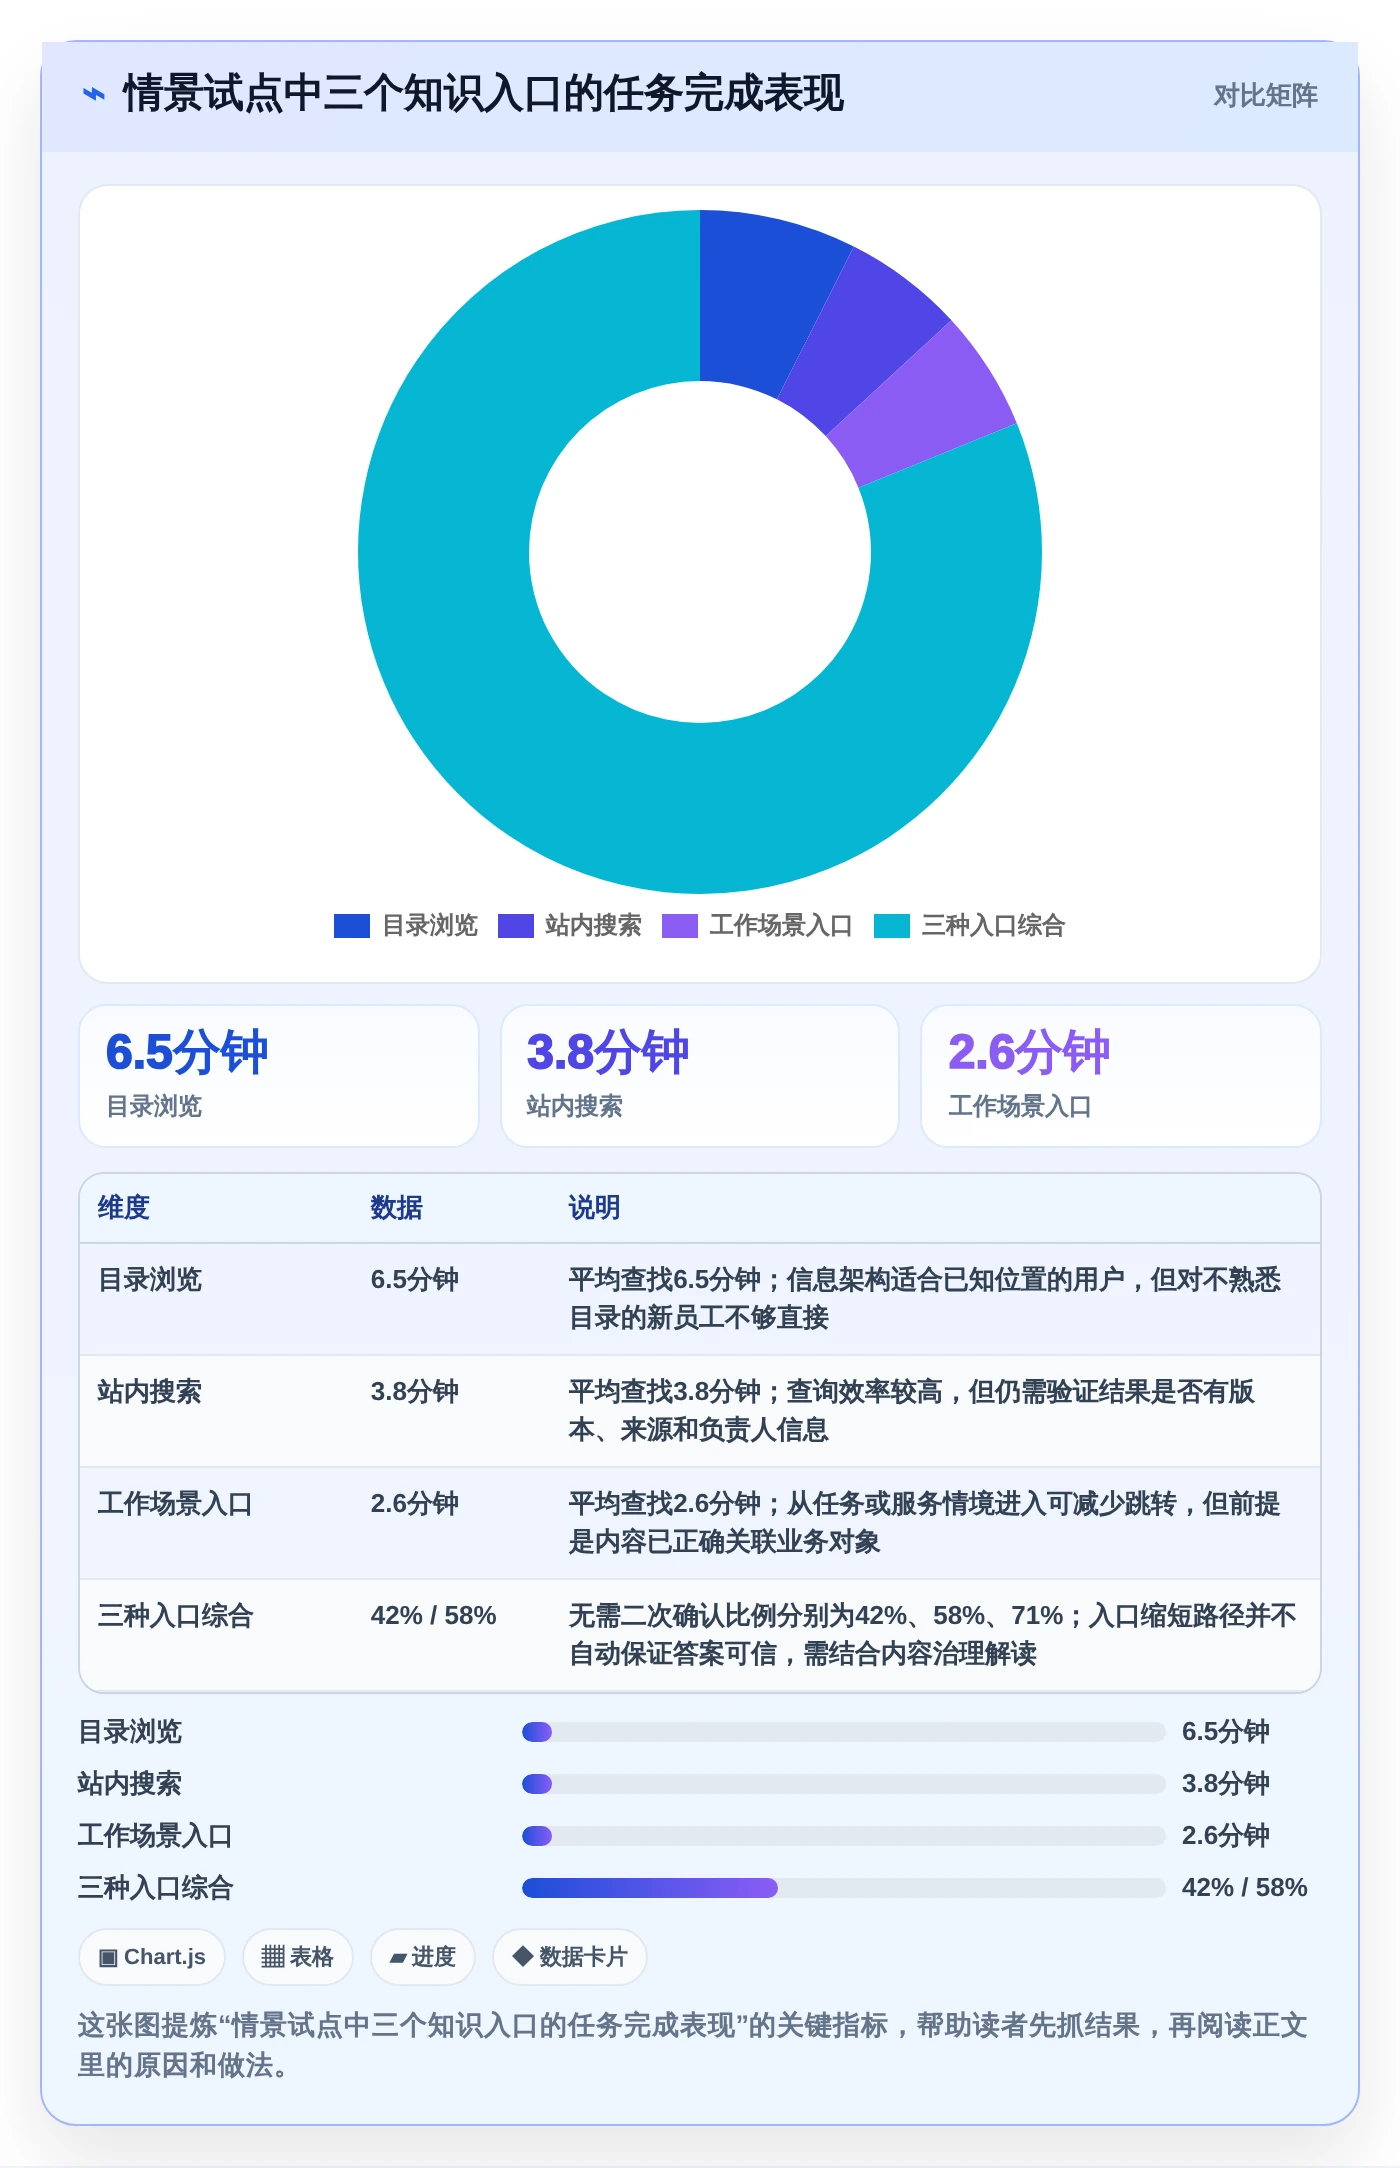Click the 数据 column header
This screenshot has width=1400, height=2168.
[396, 1208]
